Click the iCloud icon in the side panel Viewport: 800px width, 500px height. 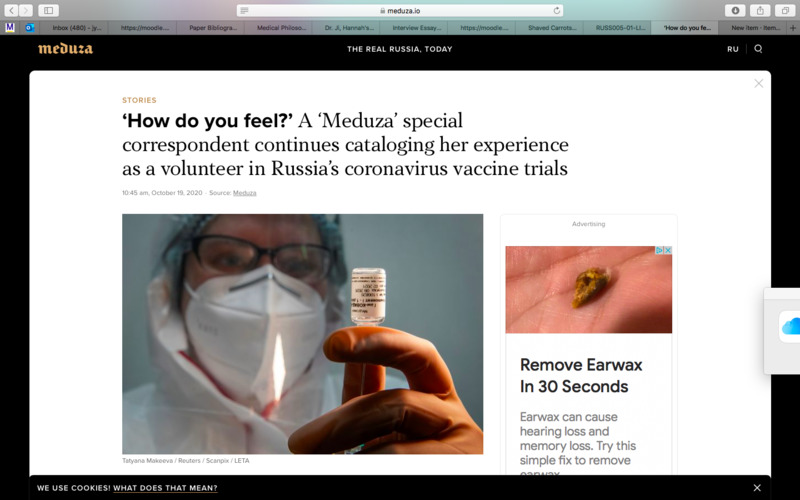click(790, 327)
